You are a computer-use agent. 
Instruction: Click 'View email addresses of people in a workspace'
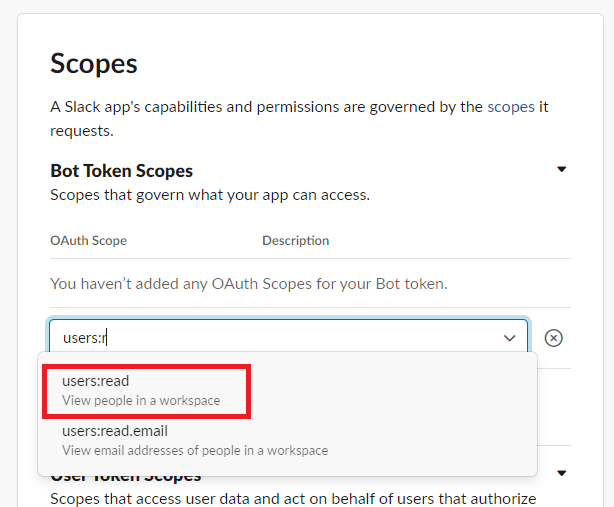pos(195,450)
